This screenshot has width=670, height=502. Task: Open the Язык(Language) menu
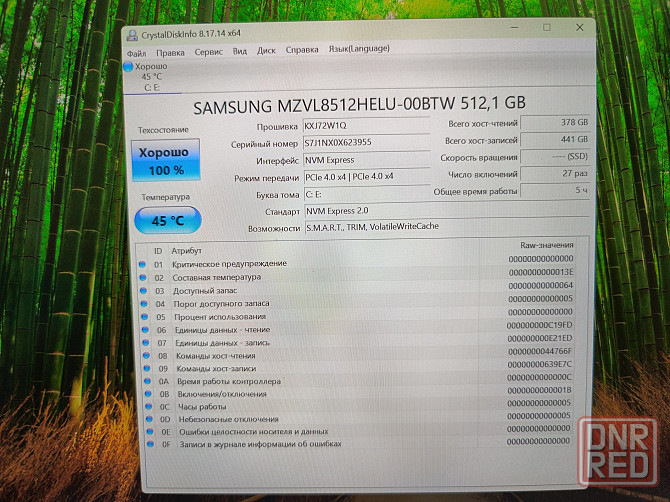pyautogui.click(x=359, y=49)
